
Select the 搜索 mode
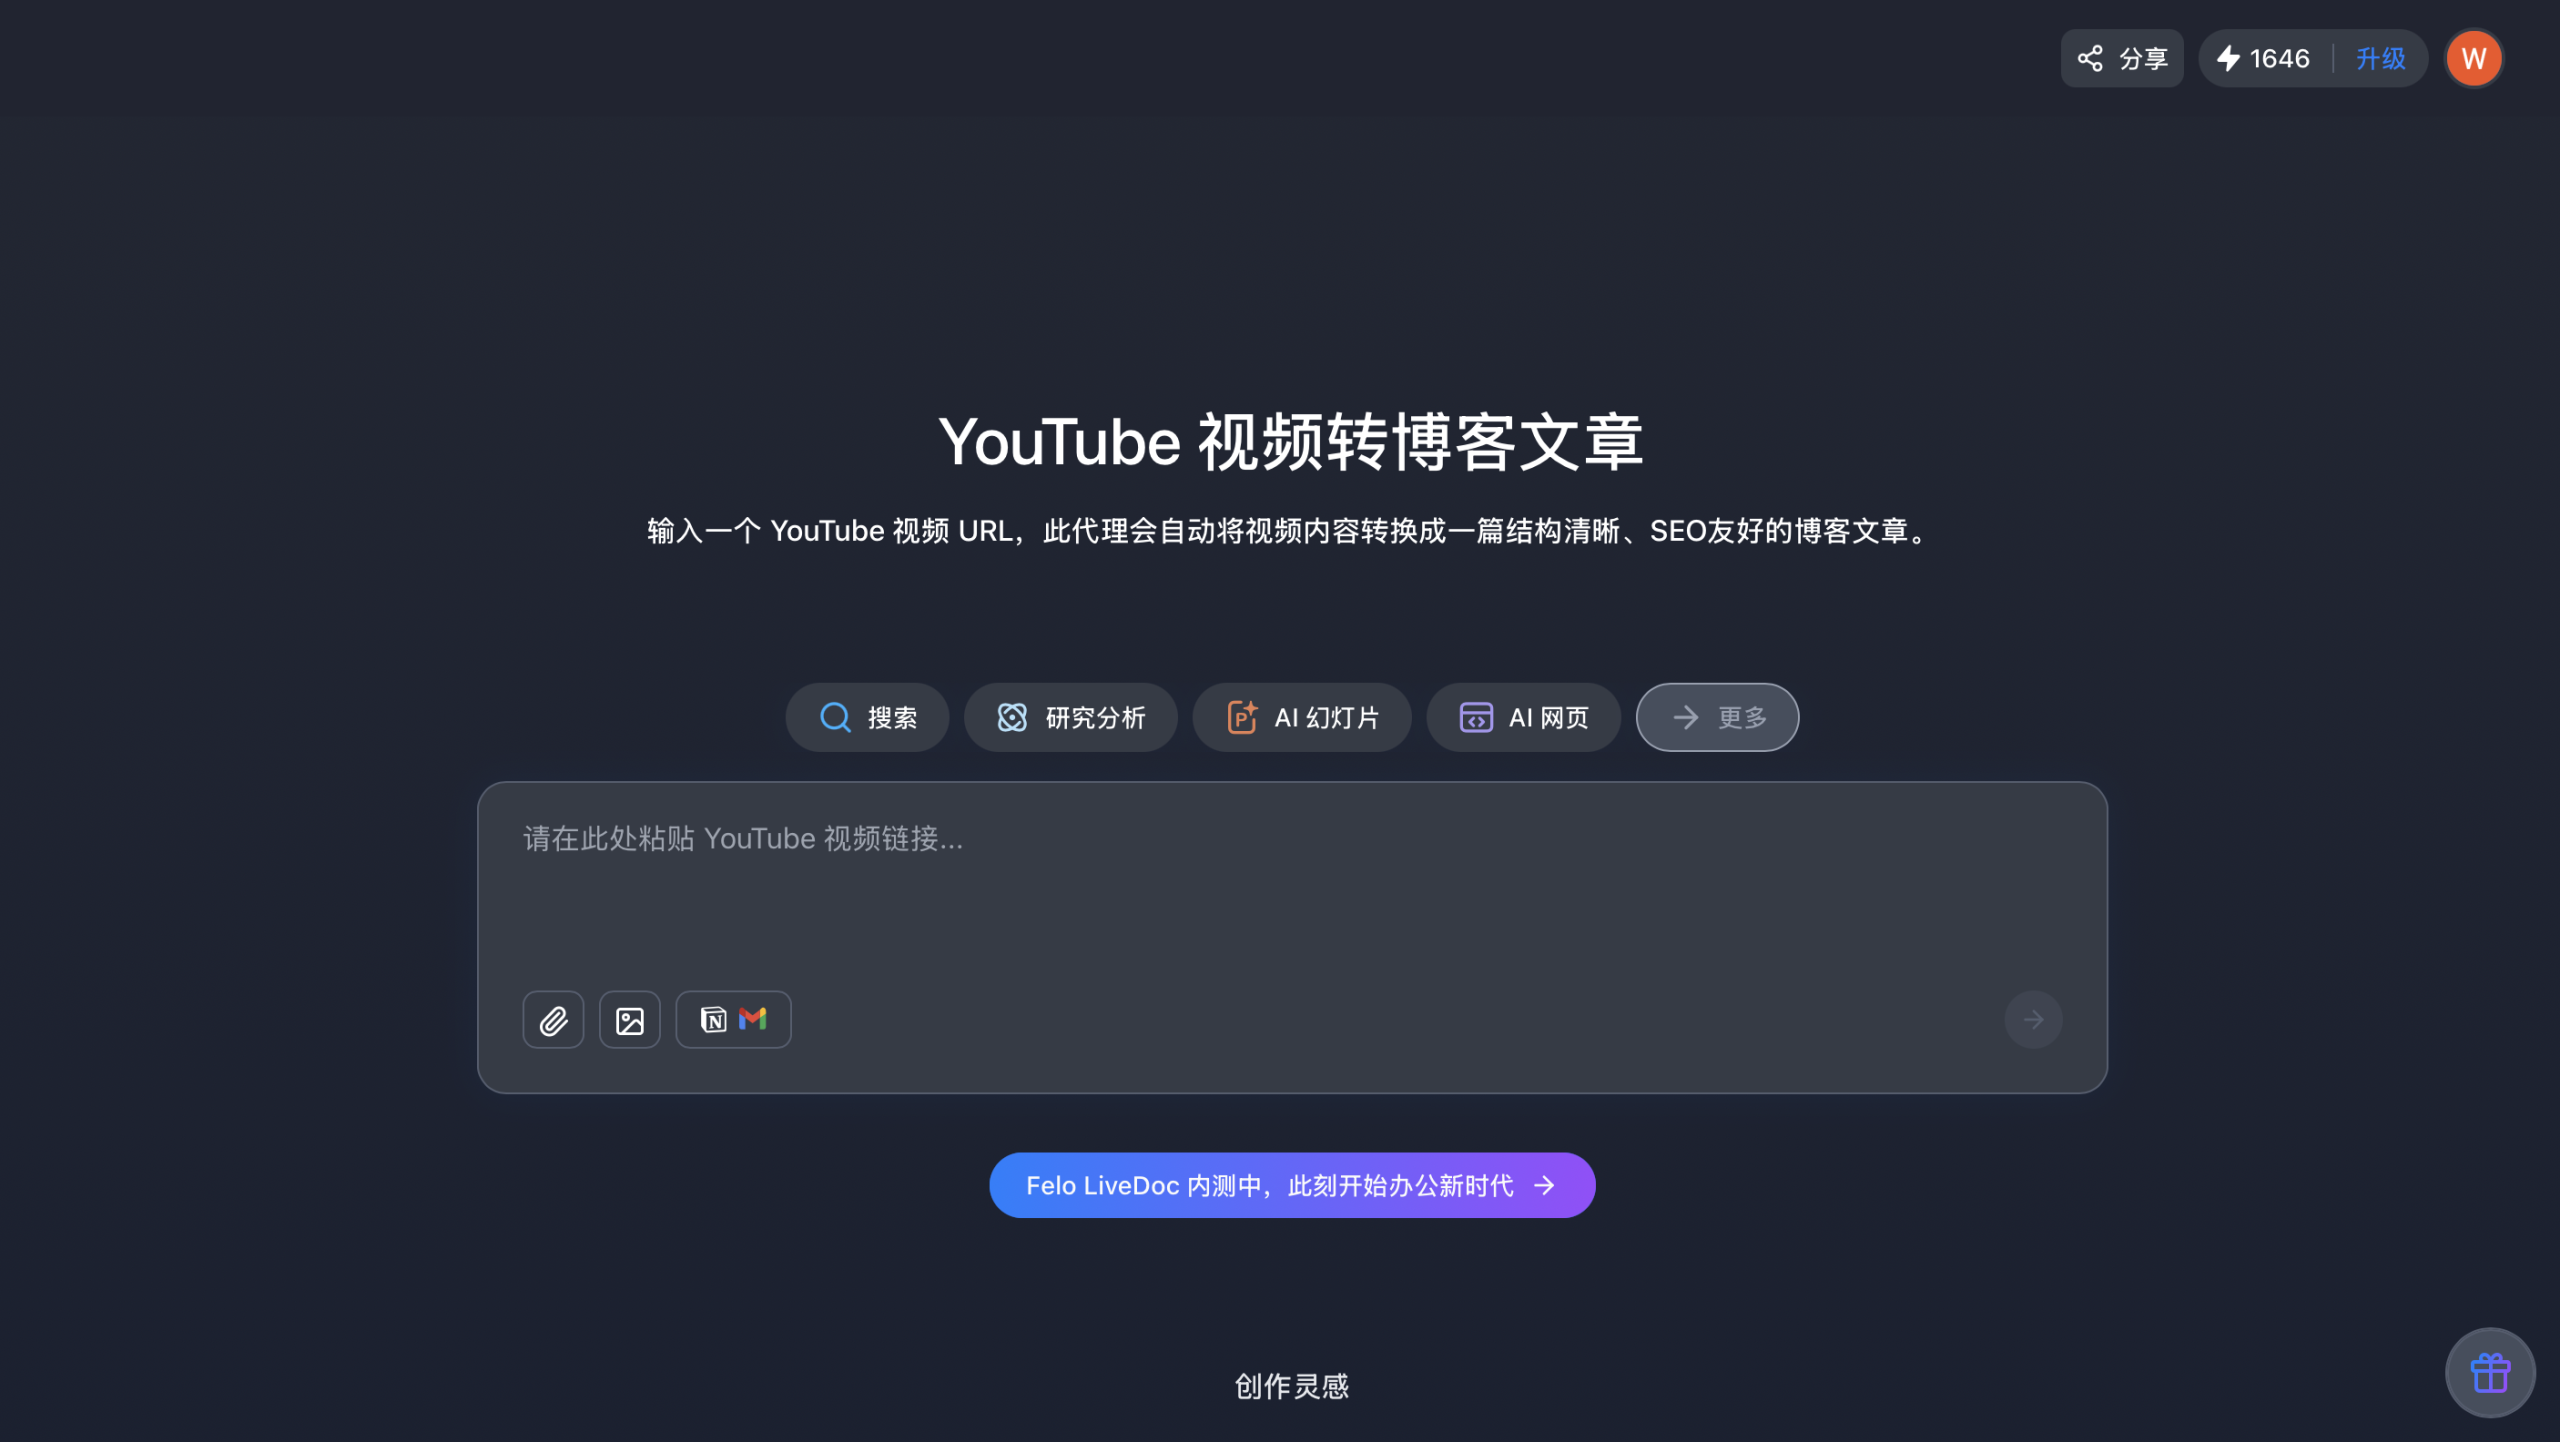(866, 717)
